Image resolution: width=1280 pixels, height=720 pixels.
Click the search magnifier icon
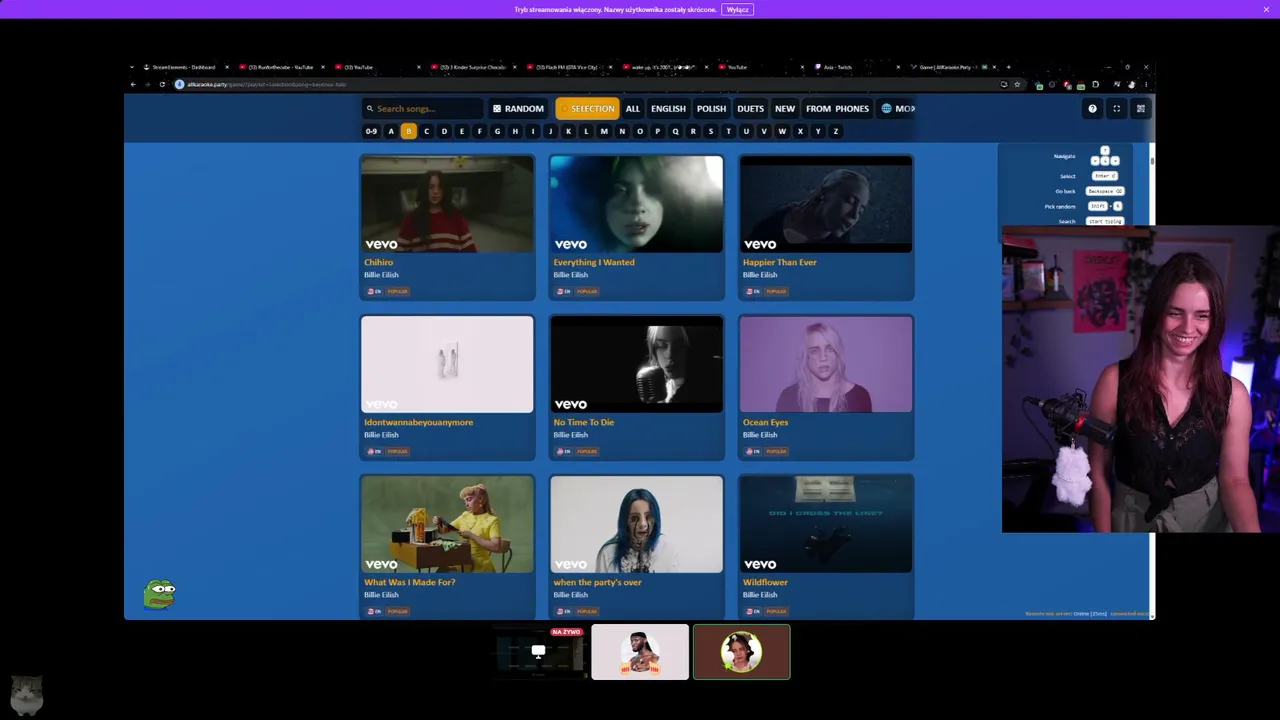[x=370, y=109]
